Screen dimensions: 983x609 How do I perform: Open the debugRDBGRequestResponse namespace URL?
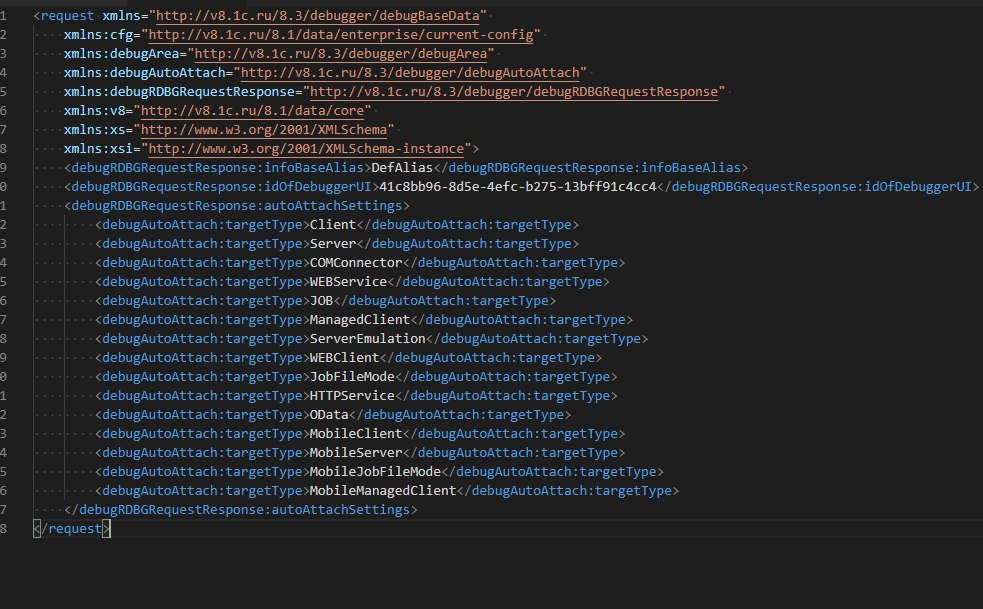click(x=514, y=92)
